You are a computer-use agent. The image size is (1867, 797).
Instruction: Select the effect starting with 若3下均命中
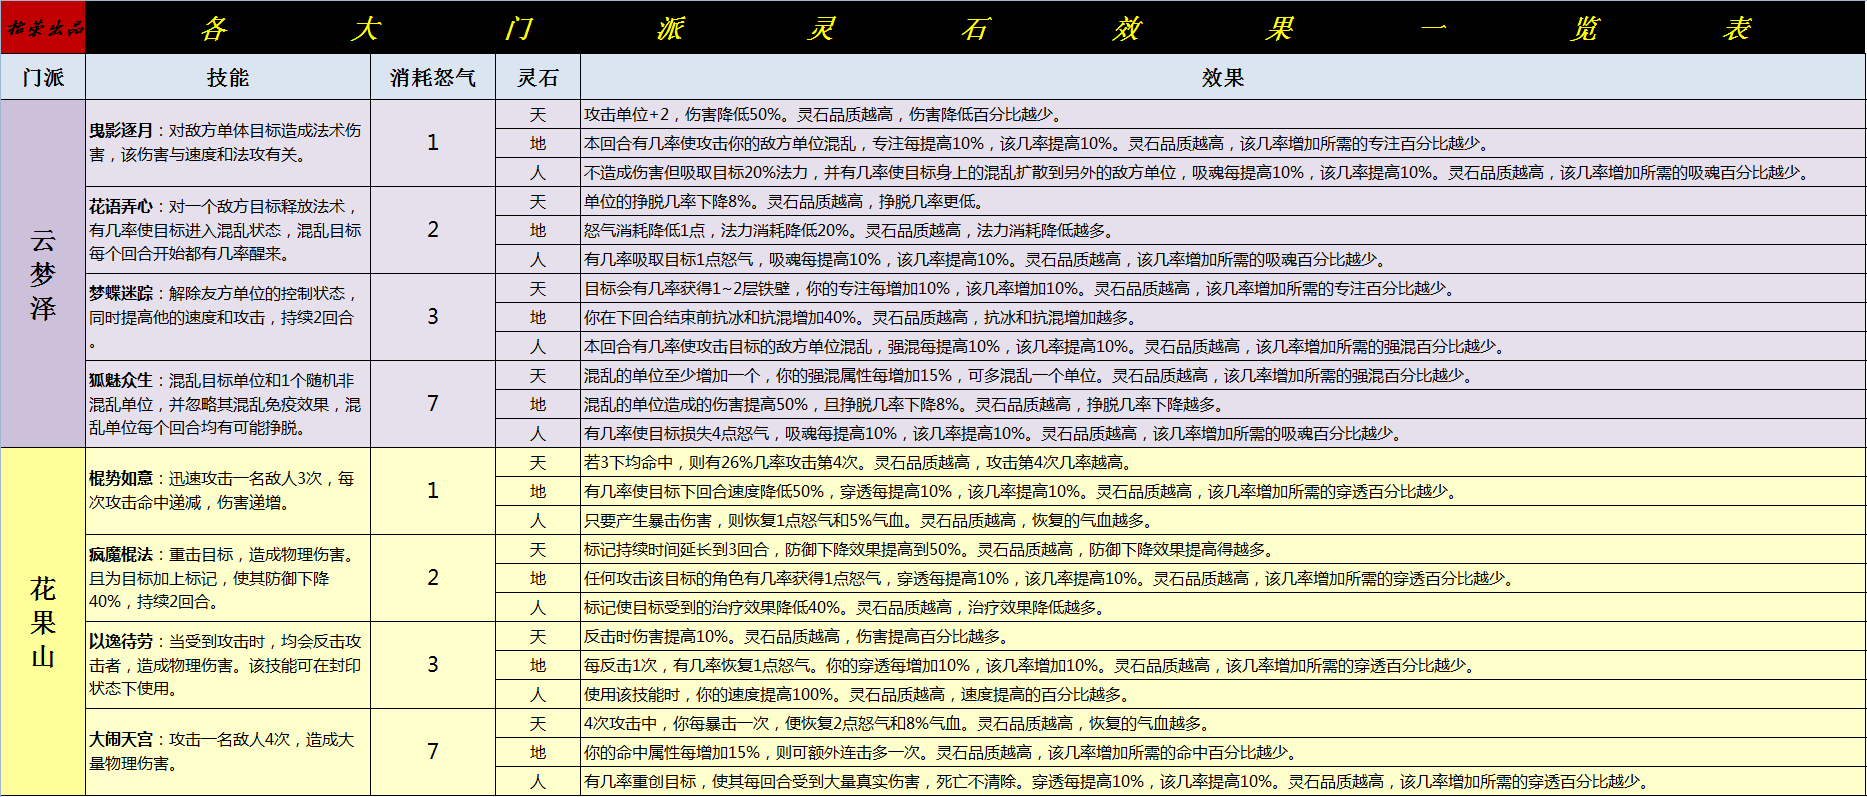[858, 463]
